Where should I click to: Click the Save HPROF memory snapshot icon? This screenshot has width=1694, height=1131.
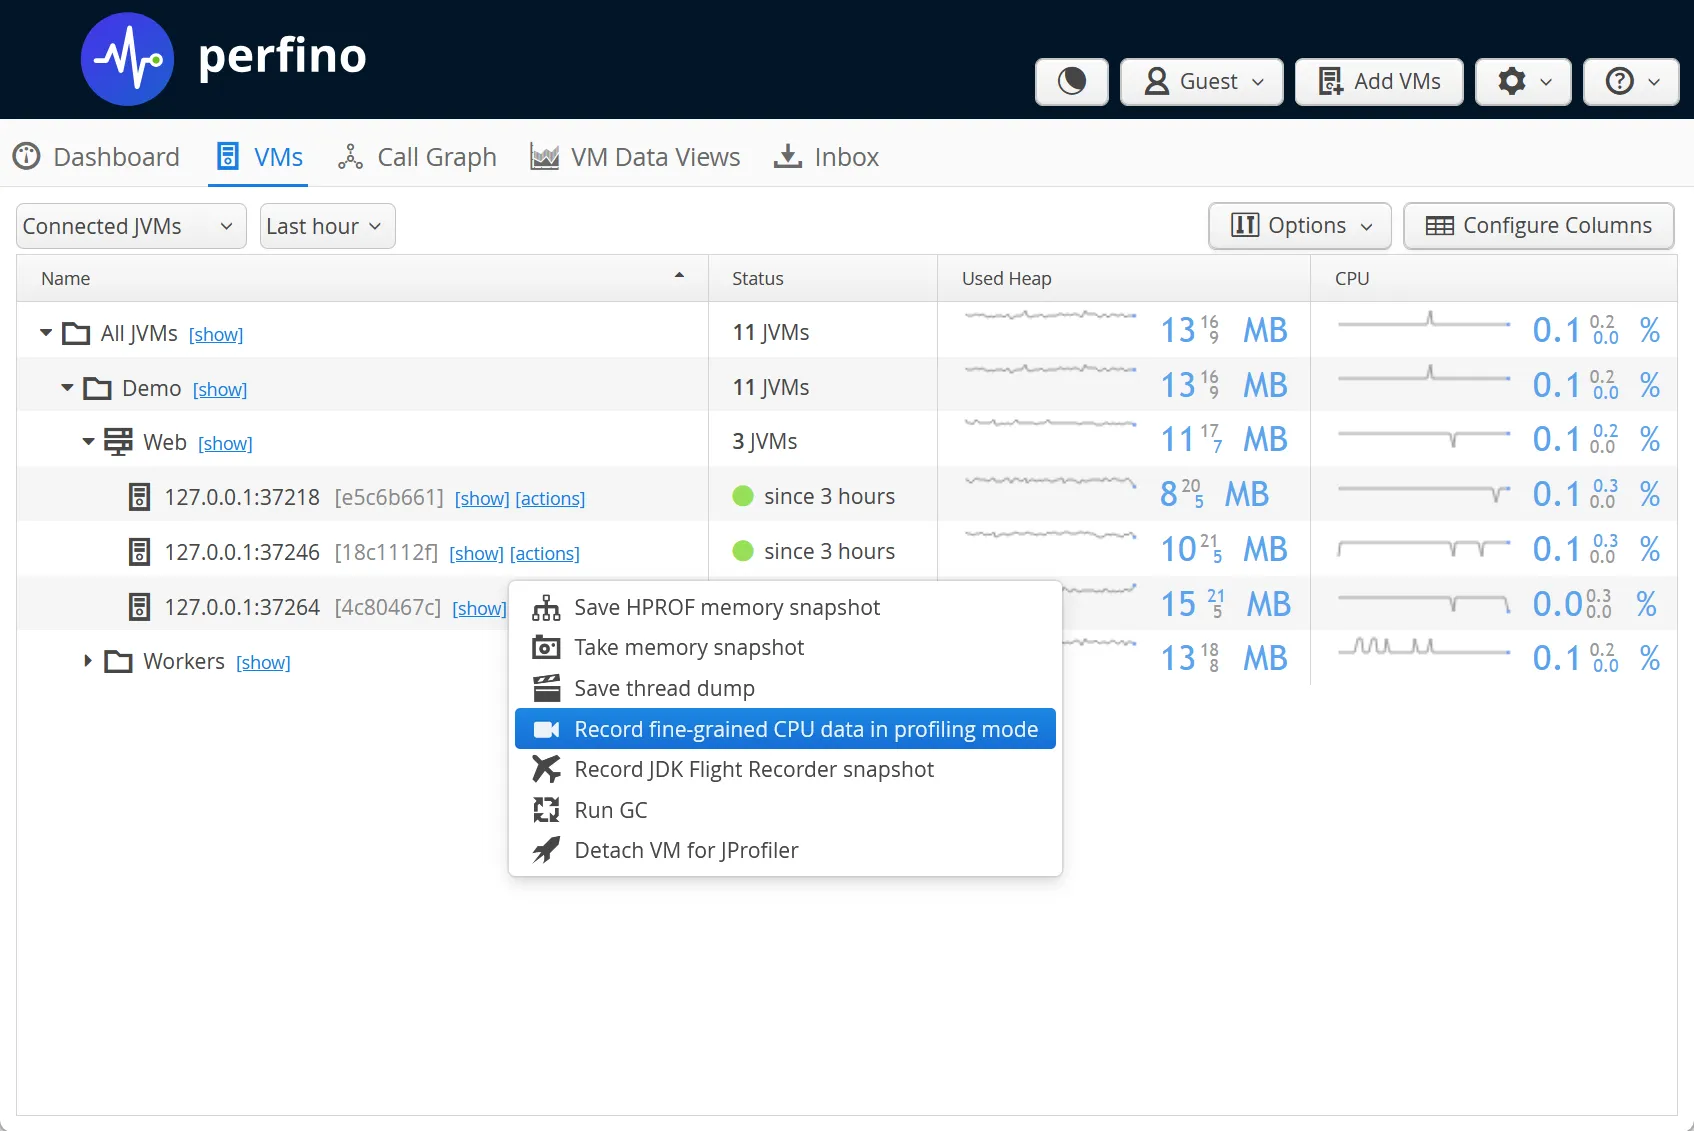tap(546, 607)
